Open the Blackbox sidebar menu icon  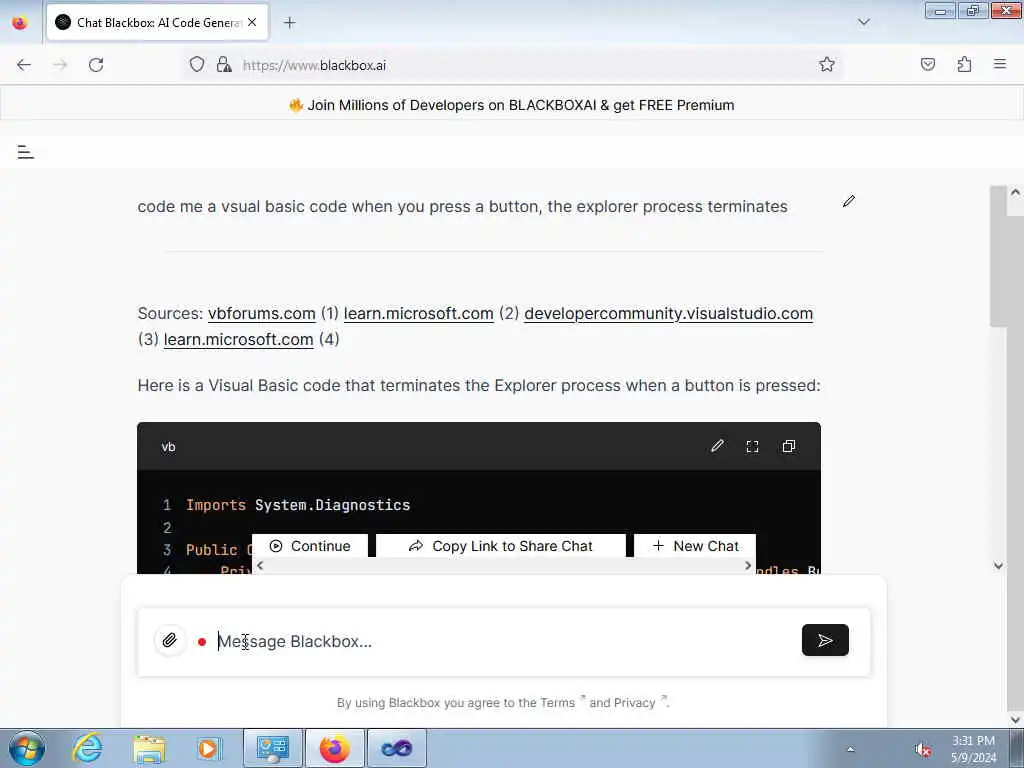pos(25,152)
